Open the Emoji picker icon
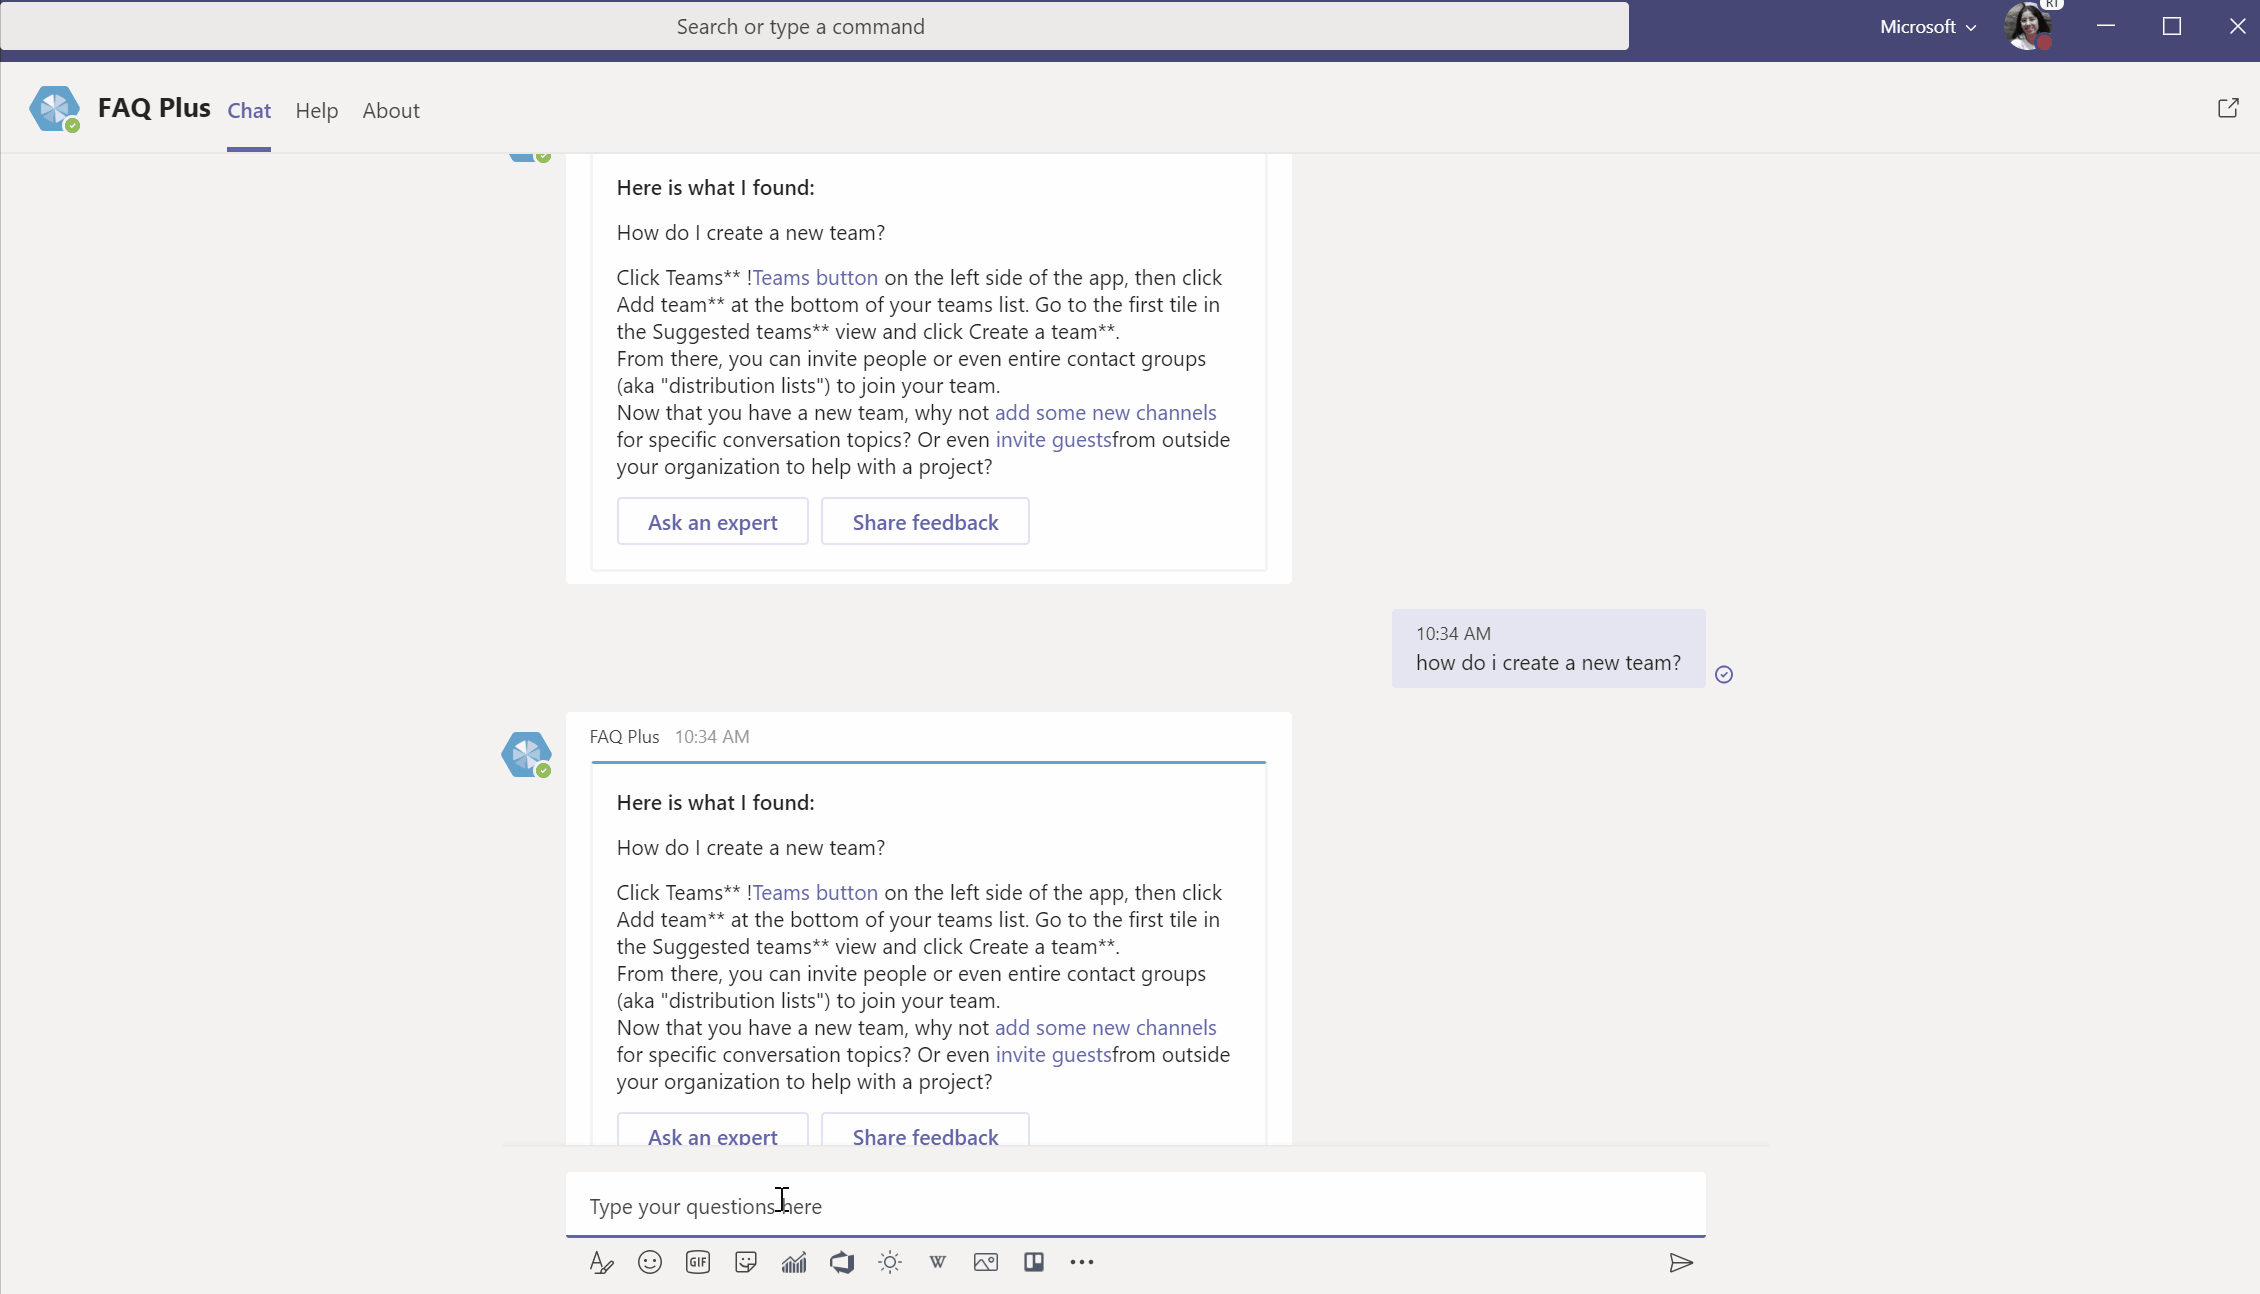 pyautogui.click(x=650, y=1261)
